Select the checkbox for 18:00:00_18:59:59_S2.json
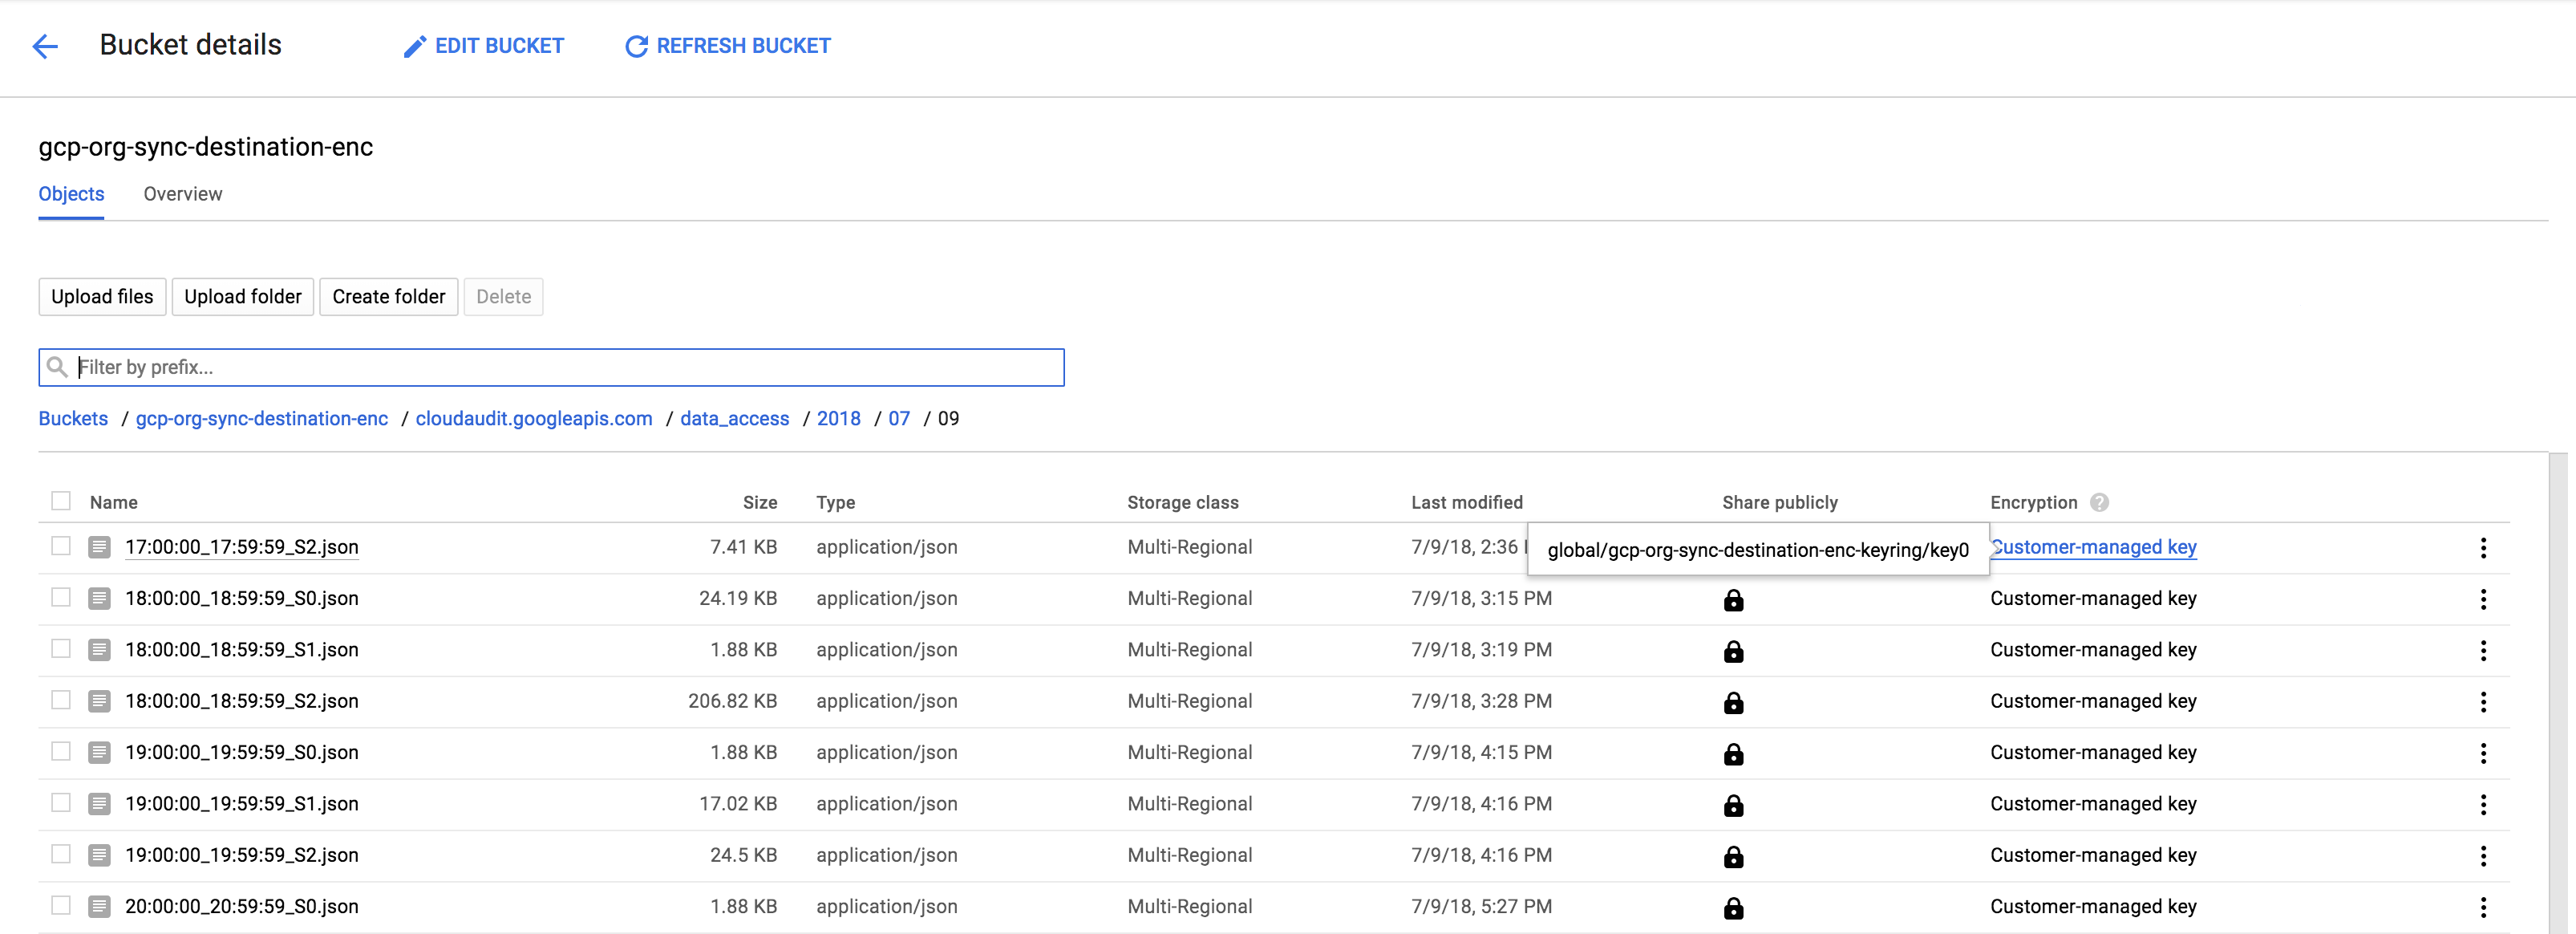The width and height of the screenshot is (2576, 934). pyautogui.click(x=61, y=701)
